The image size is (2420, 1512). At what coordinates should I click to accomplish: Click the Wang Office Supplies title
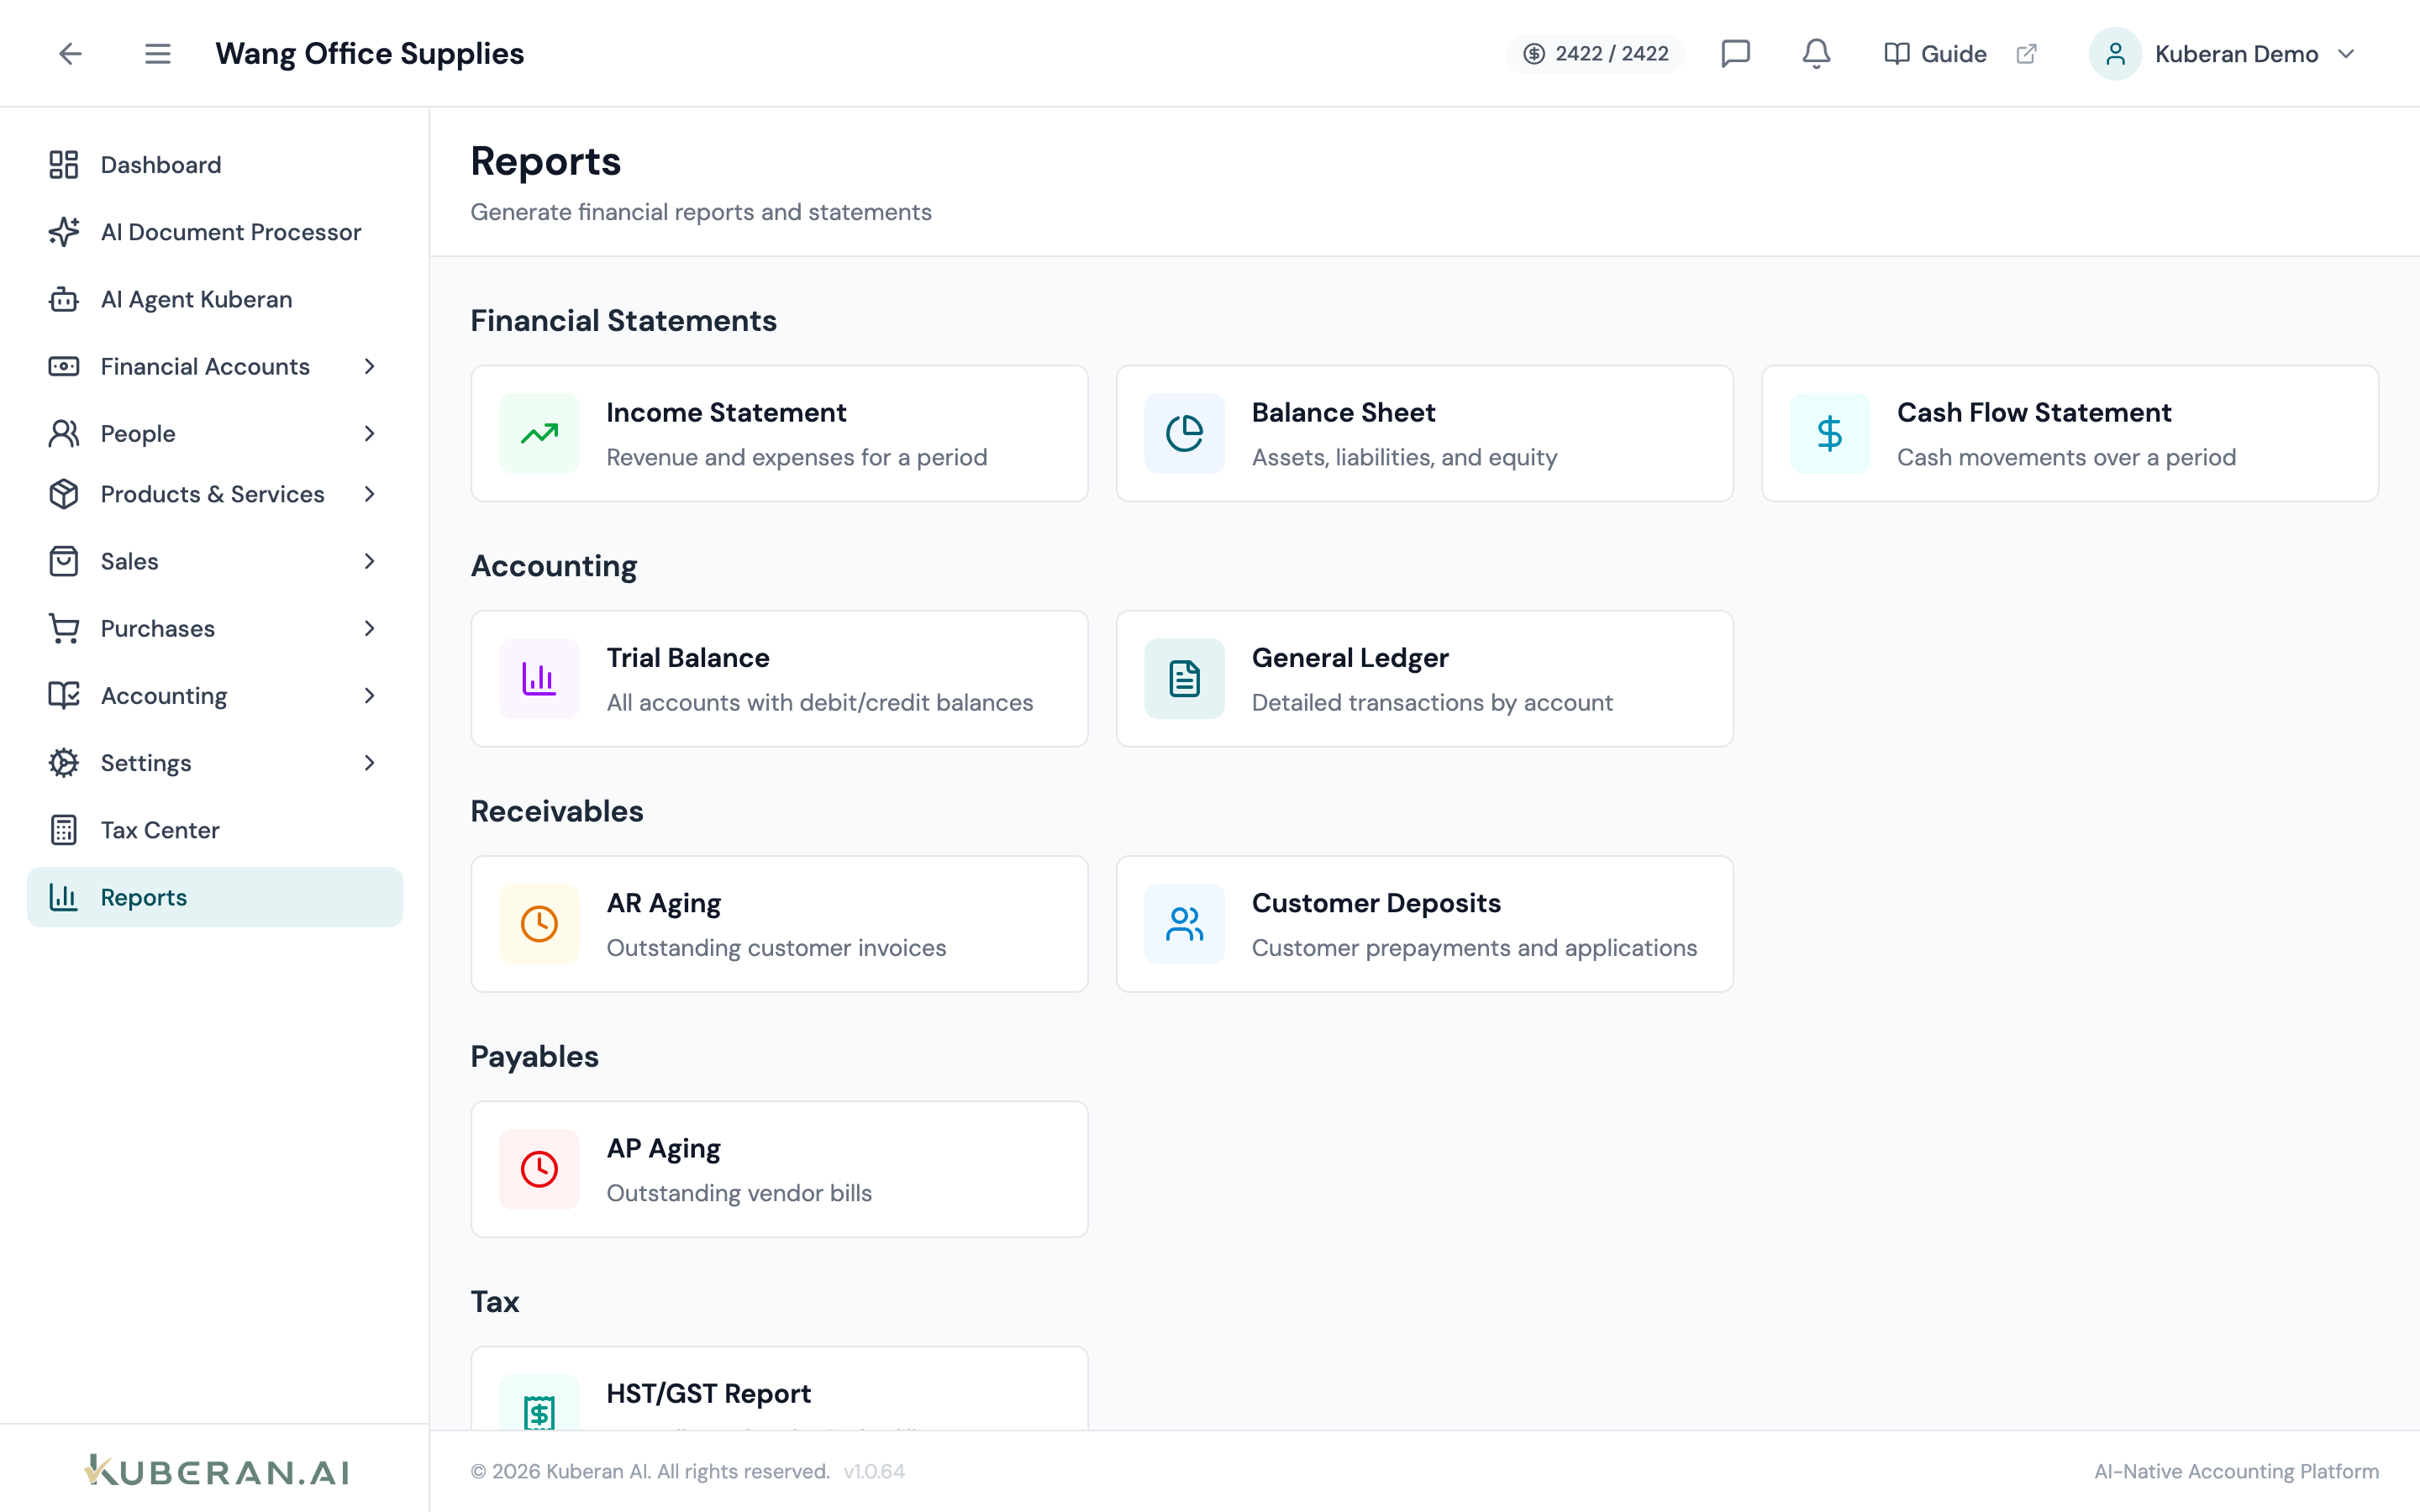[x=370, y=54]
